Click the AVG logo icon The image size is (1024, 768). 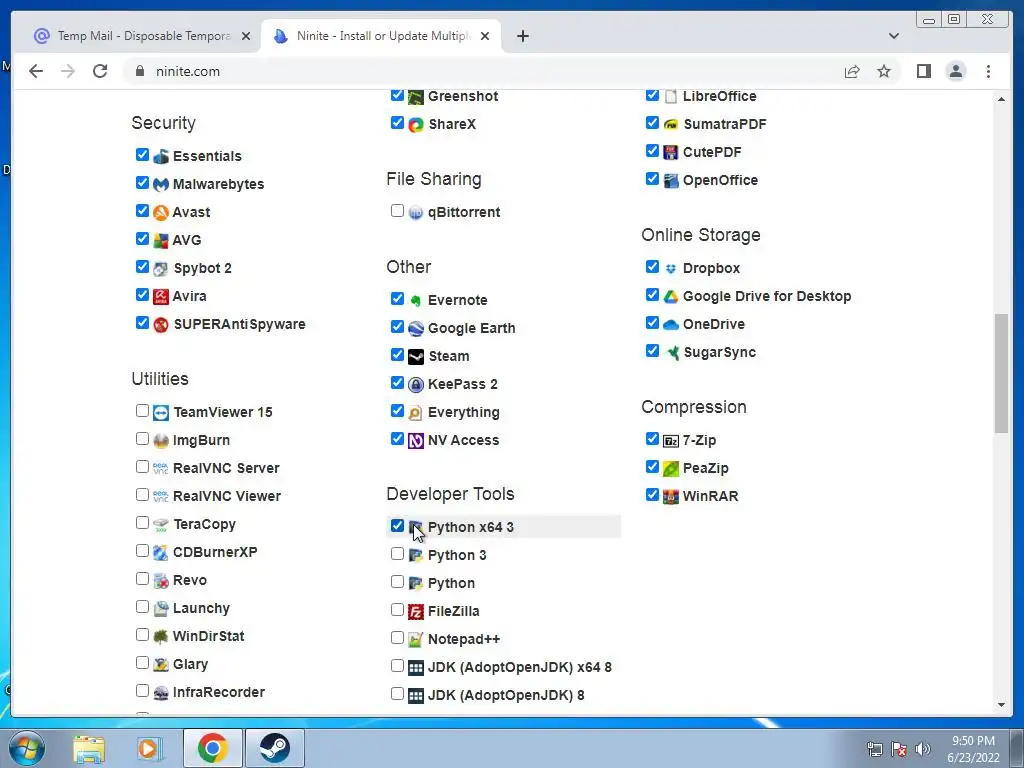(161, 241)
